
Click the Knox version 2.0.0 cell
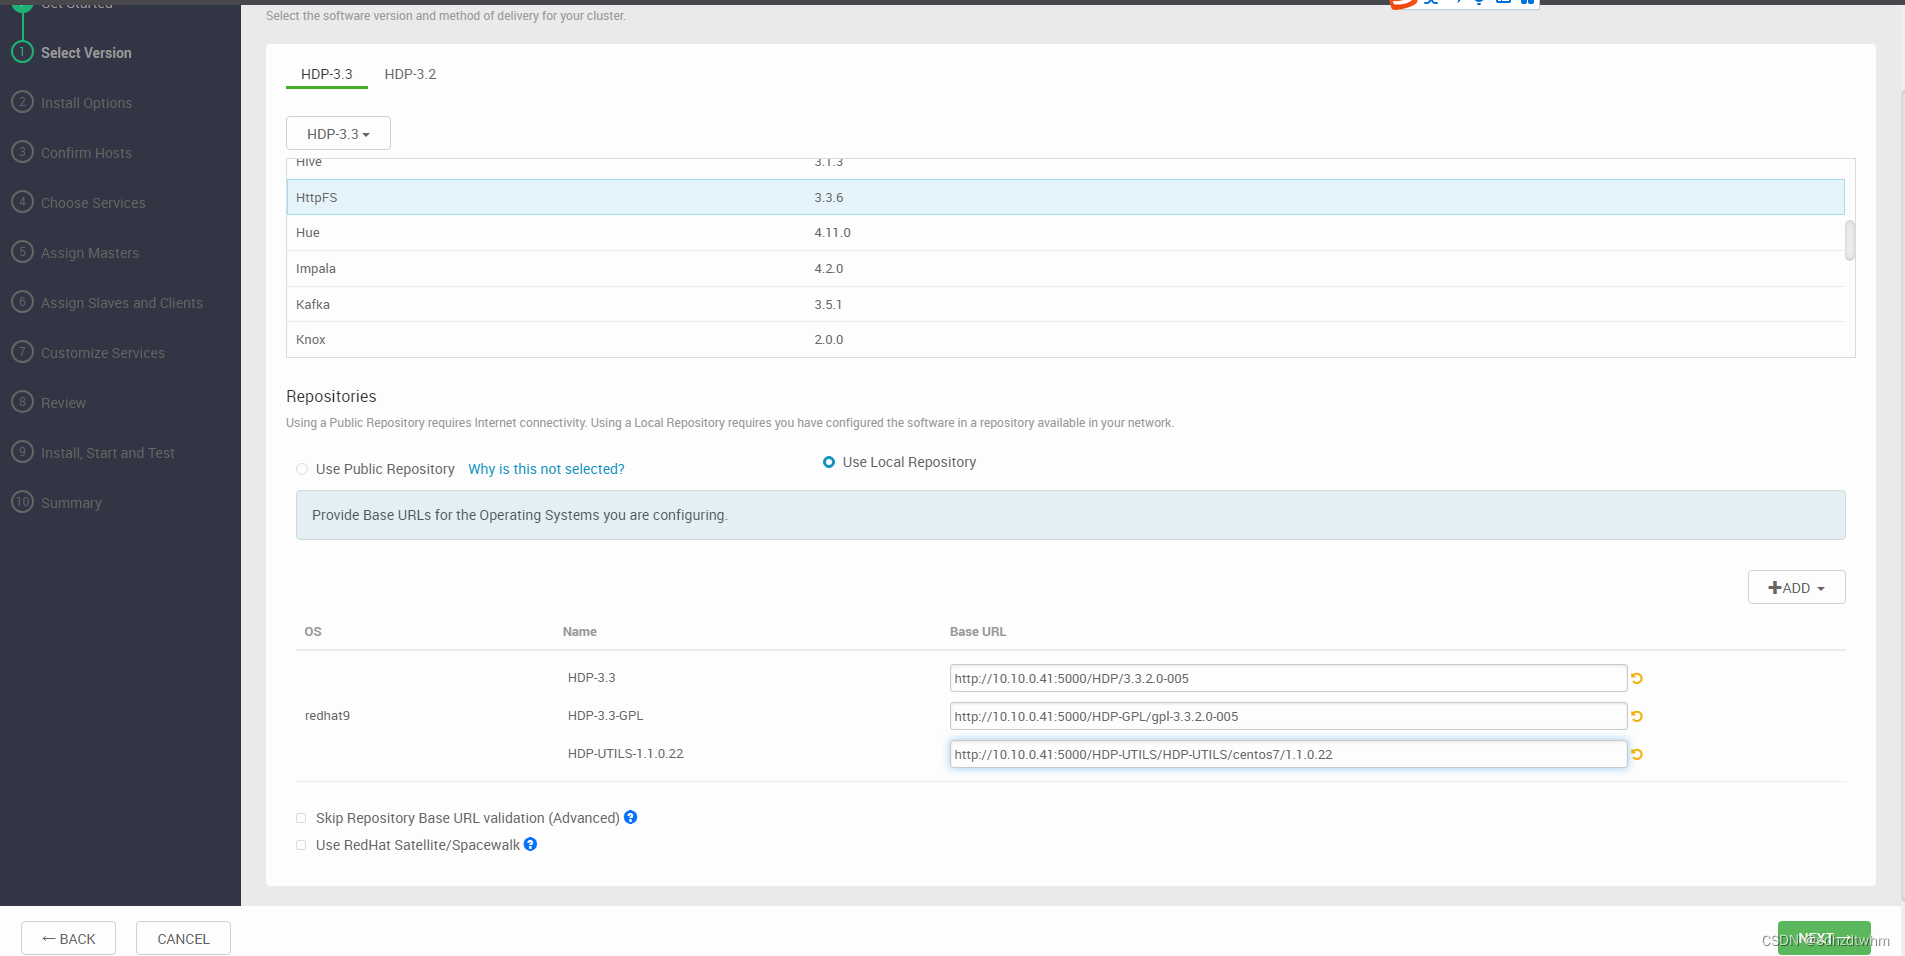(828, 339)
